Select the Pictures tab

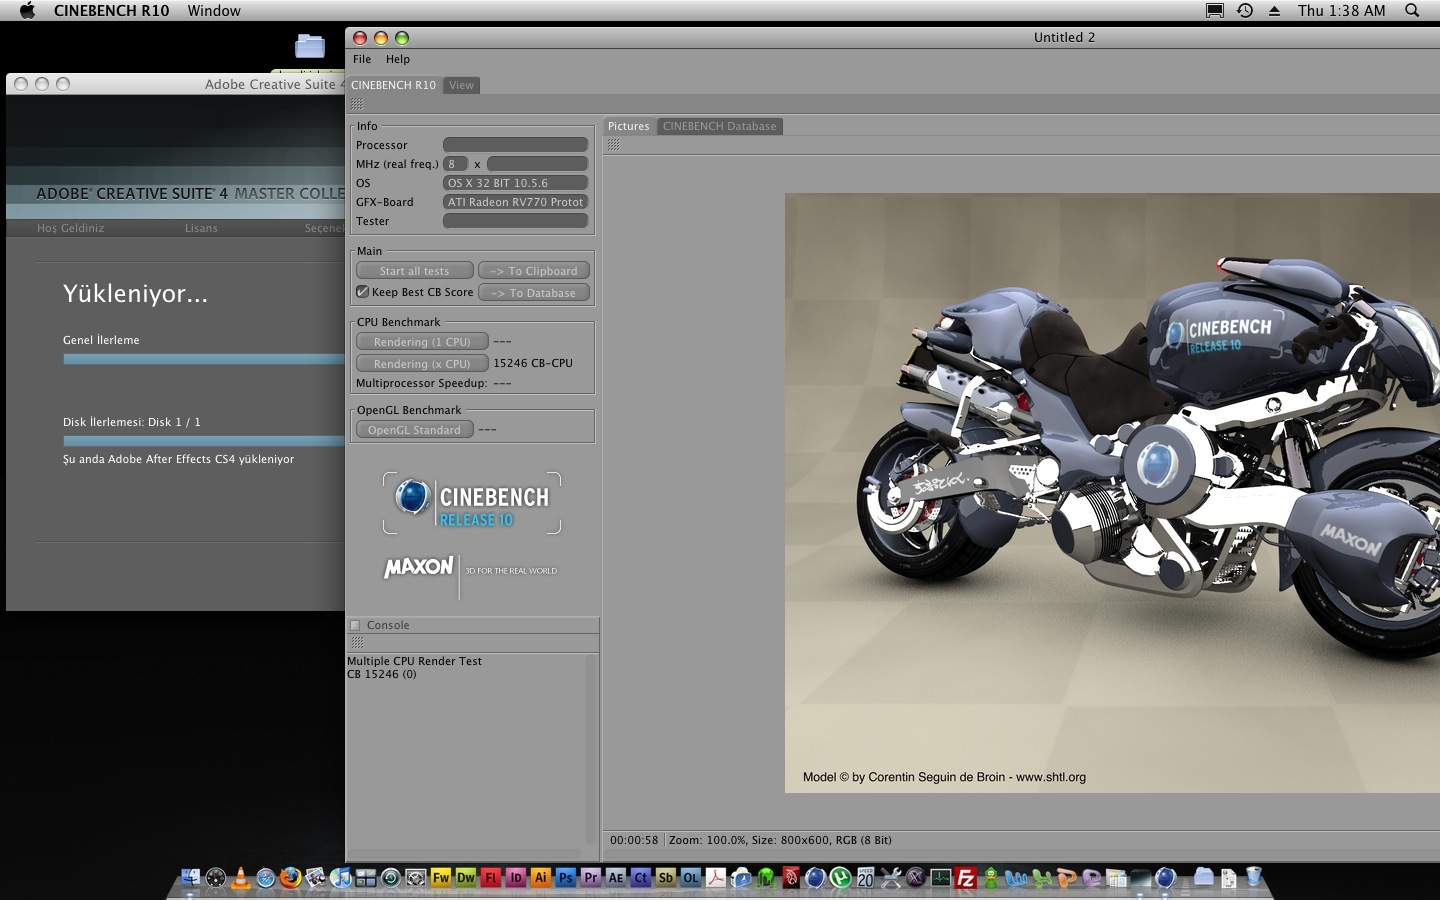[x=628, y=126]
